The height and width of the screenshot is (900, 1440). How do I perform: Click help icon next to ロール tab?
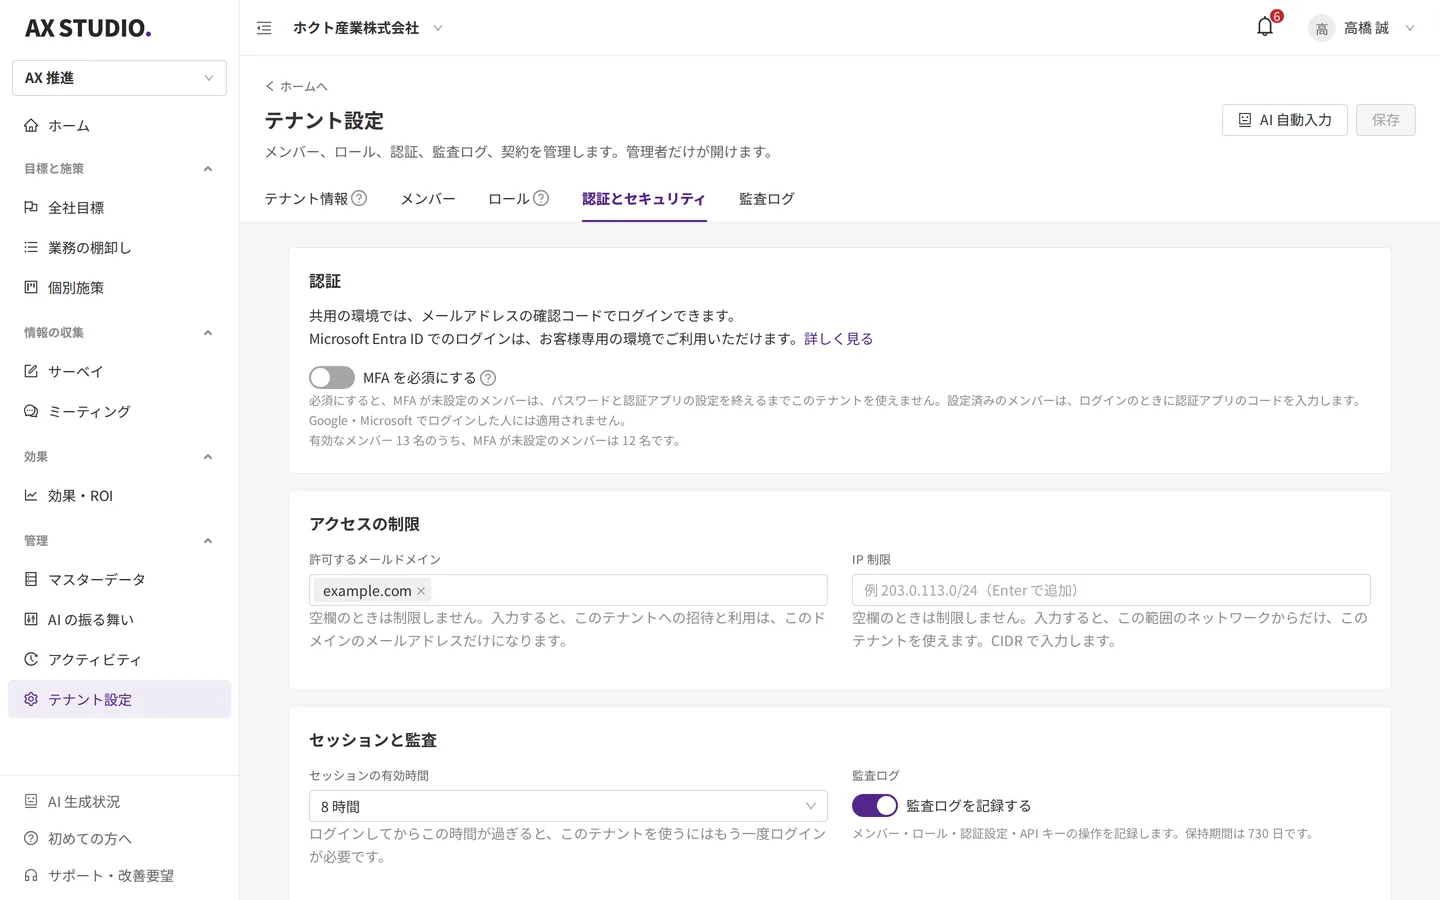[541, 198]
